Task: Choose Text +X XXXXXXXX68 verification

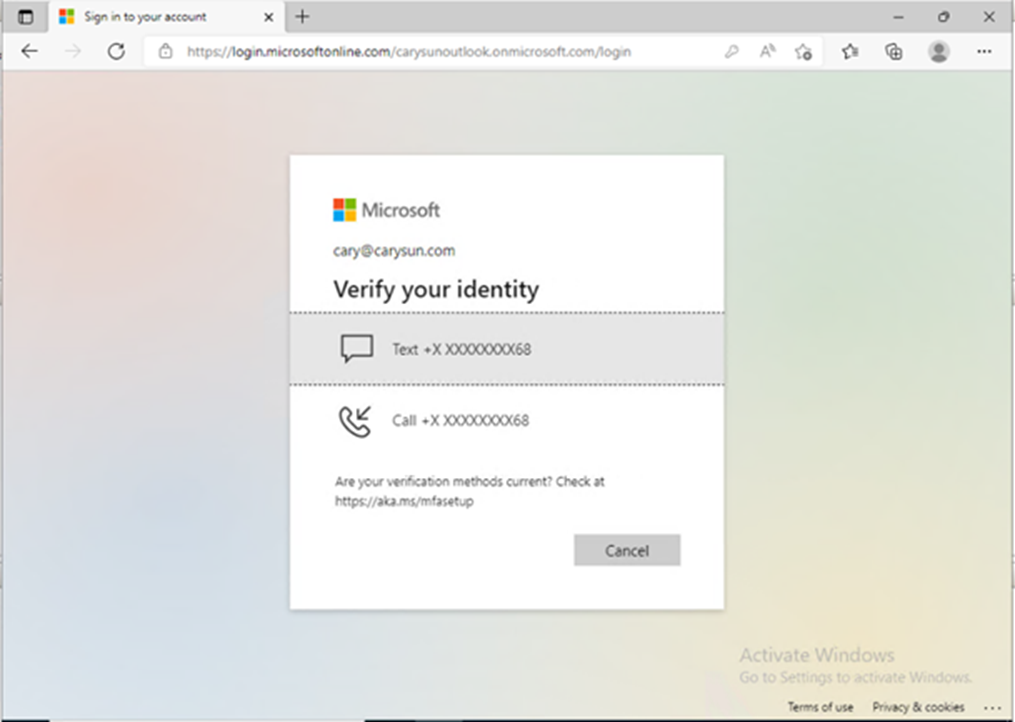Action: click(x=507, y=349)
